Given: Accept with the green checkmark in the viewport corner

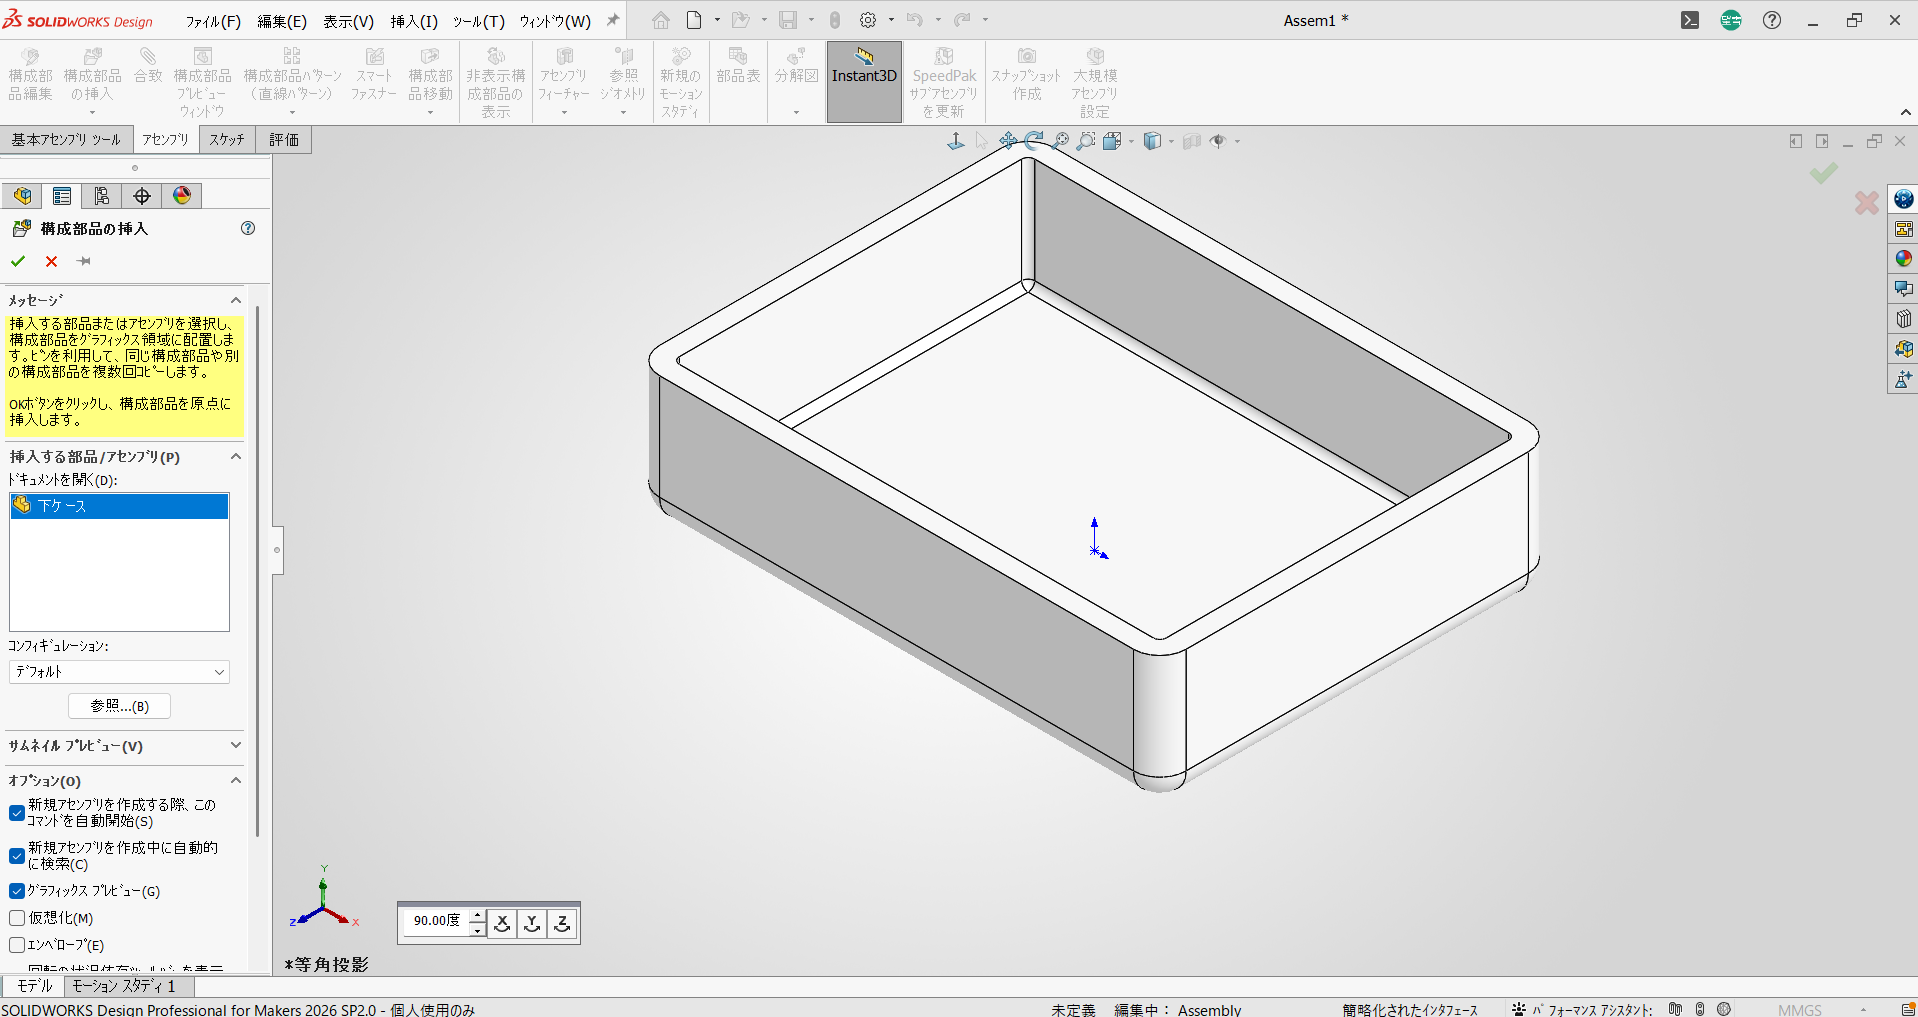Looking at the screenshot, I should [1823, 173].
